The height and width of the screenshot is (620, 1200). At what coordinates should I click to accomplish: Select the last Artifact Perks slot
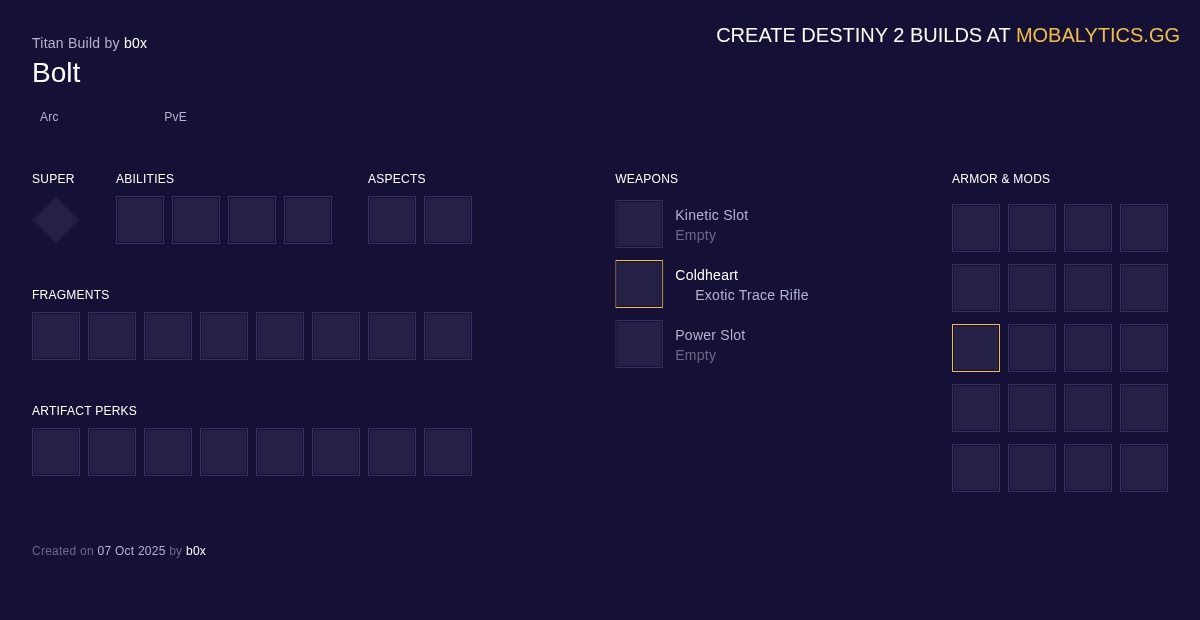[448, 452]
